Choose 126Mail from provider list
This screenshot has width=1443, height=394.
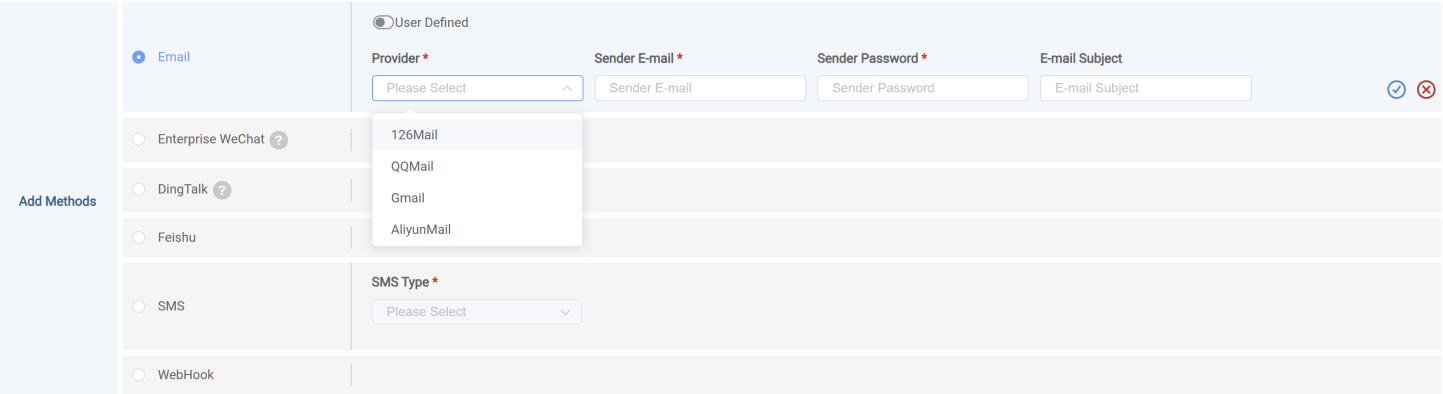click(477, 134)
